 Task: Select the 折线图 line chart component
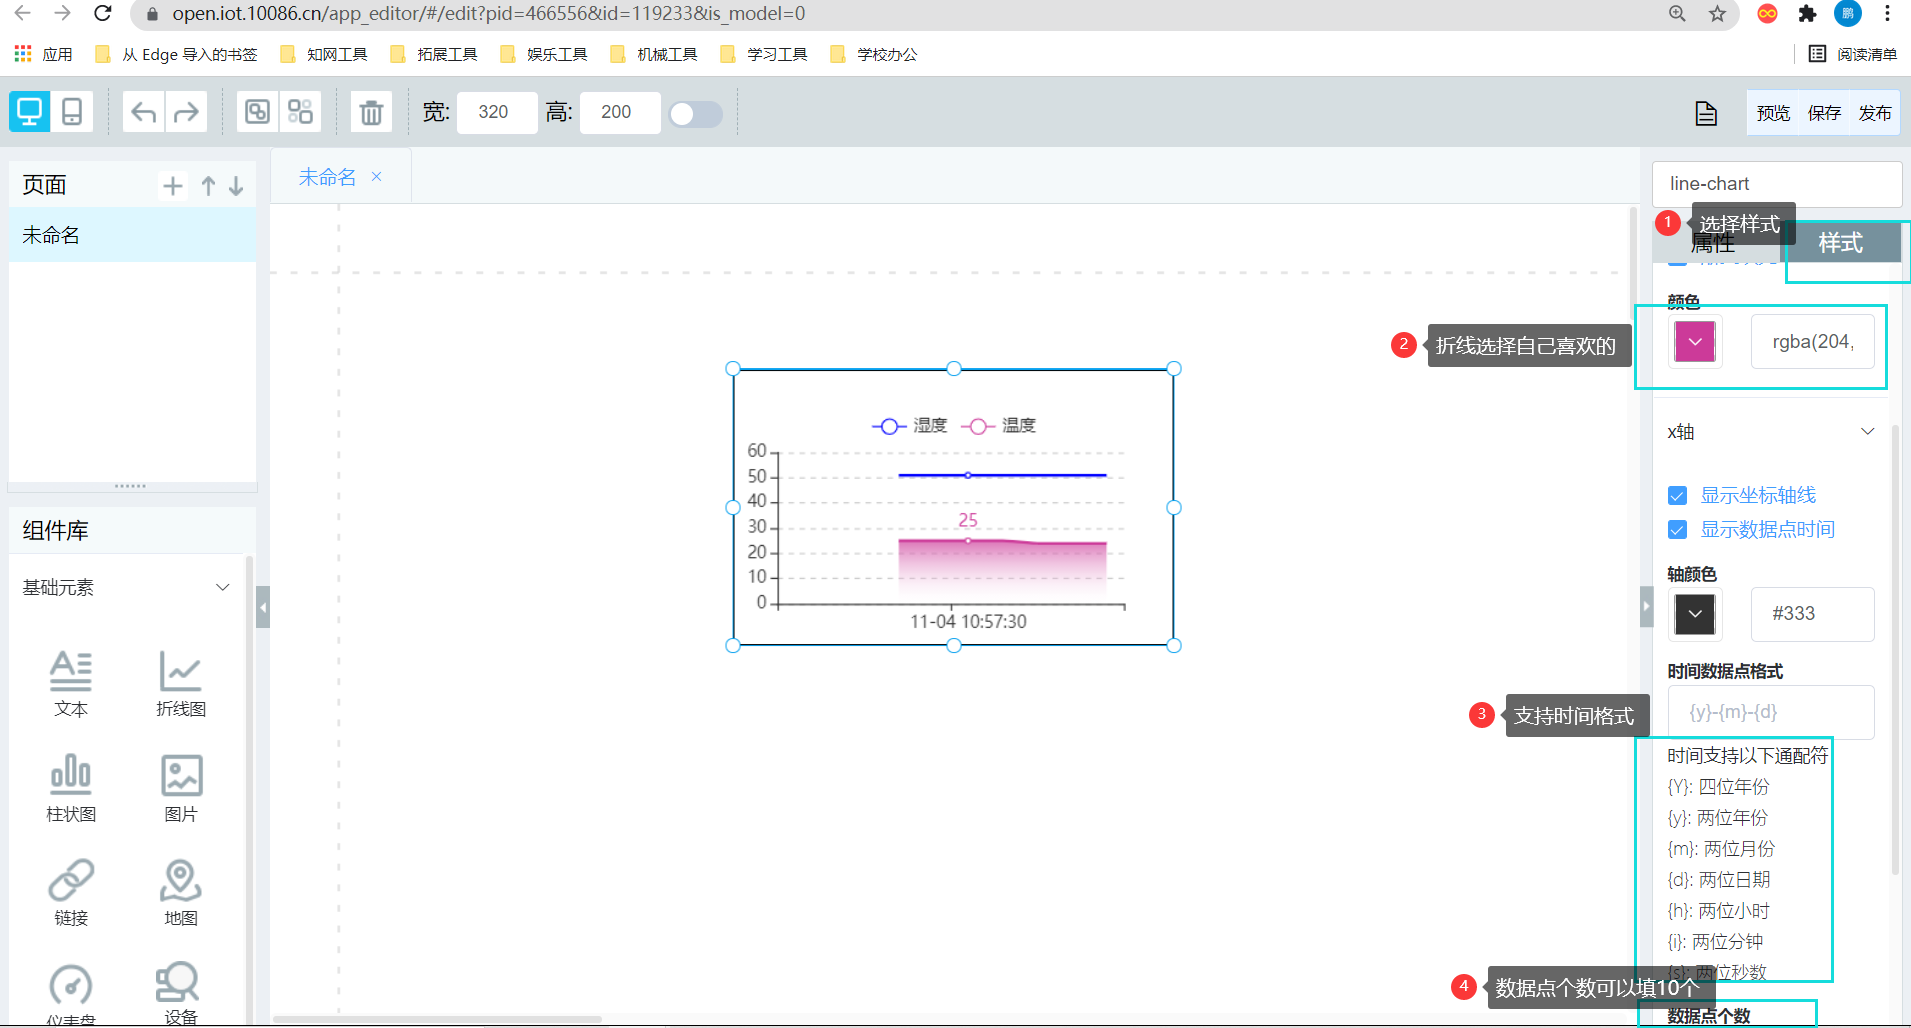pos(181,684)
